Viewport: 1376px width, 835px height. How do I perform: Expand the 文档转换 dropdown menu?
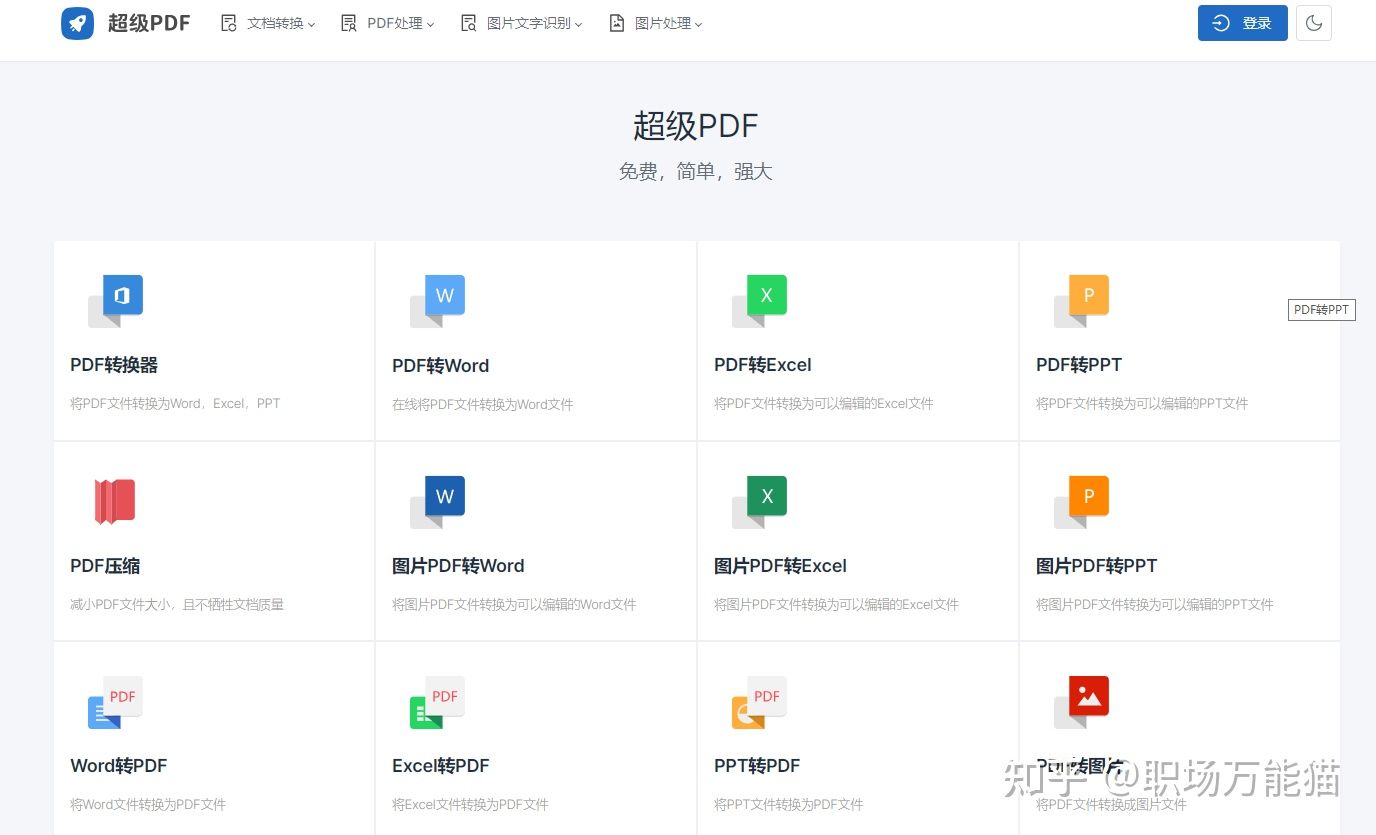coord(268,23)
